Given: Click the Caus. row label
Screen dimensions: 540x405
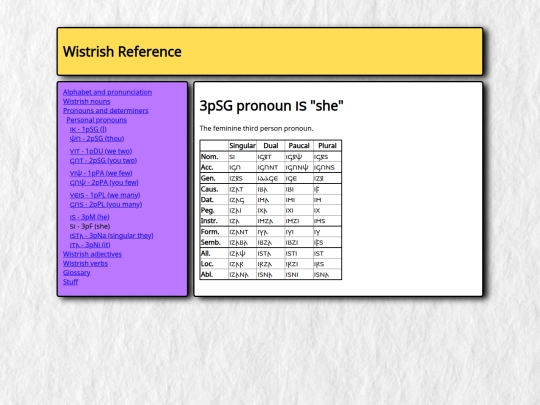Looking at the screenshot, I should pos(214,189).
